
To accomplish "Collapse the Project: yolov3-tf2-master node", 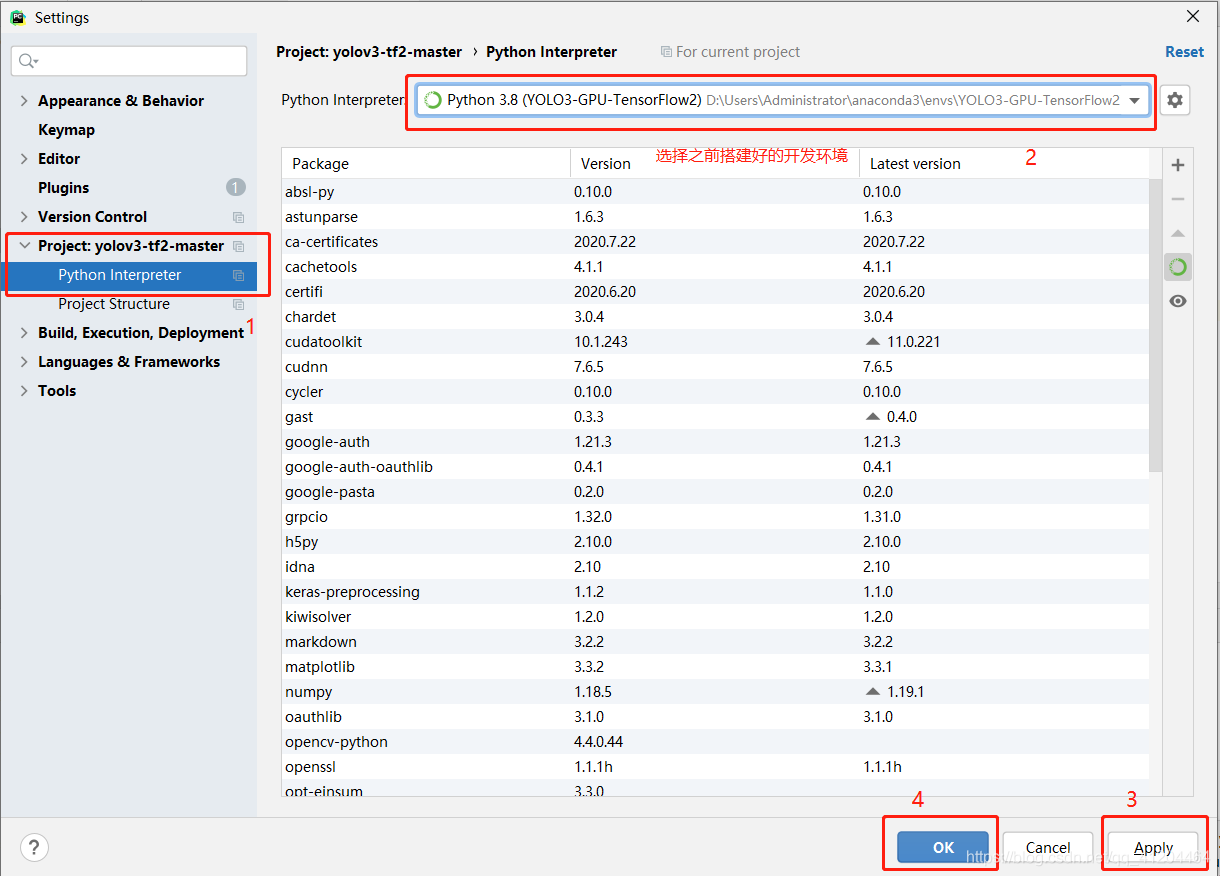I will pos(24,246).
